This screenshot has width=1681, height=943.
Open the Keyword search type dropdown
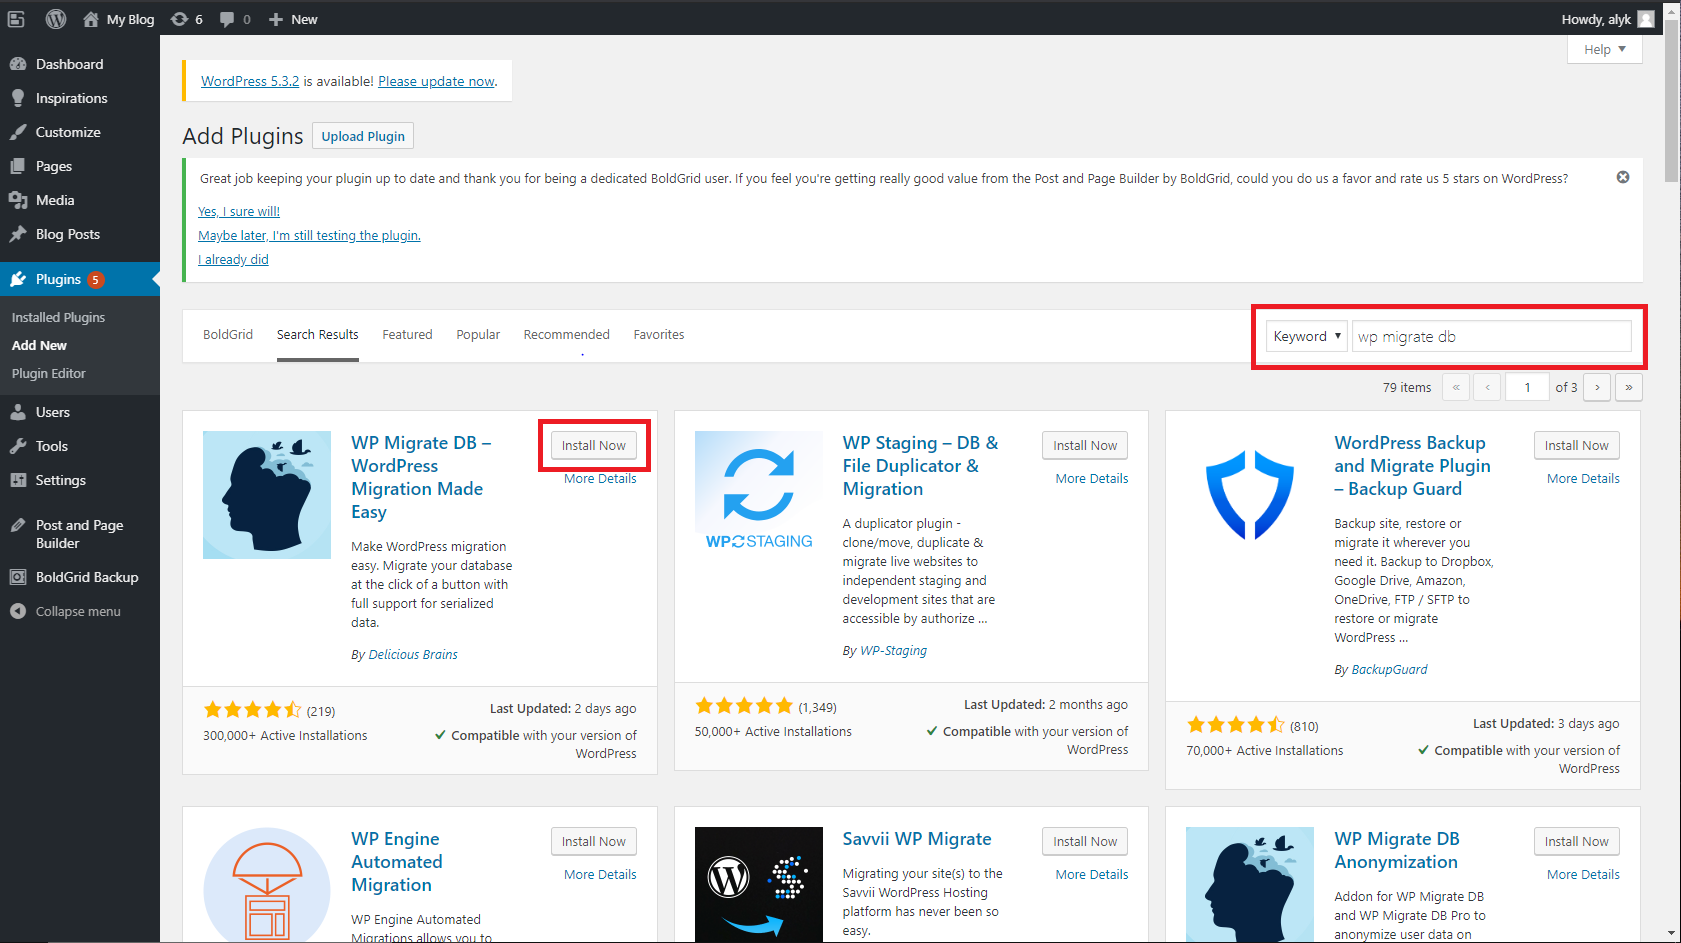coord(1306,336)
